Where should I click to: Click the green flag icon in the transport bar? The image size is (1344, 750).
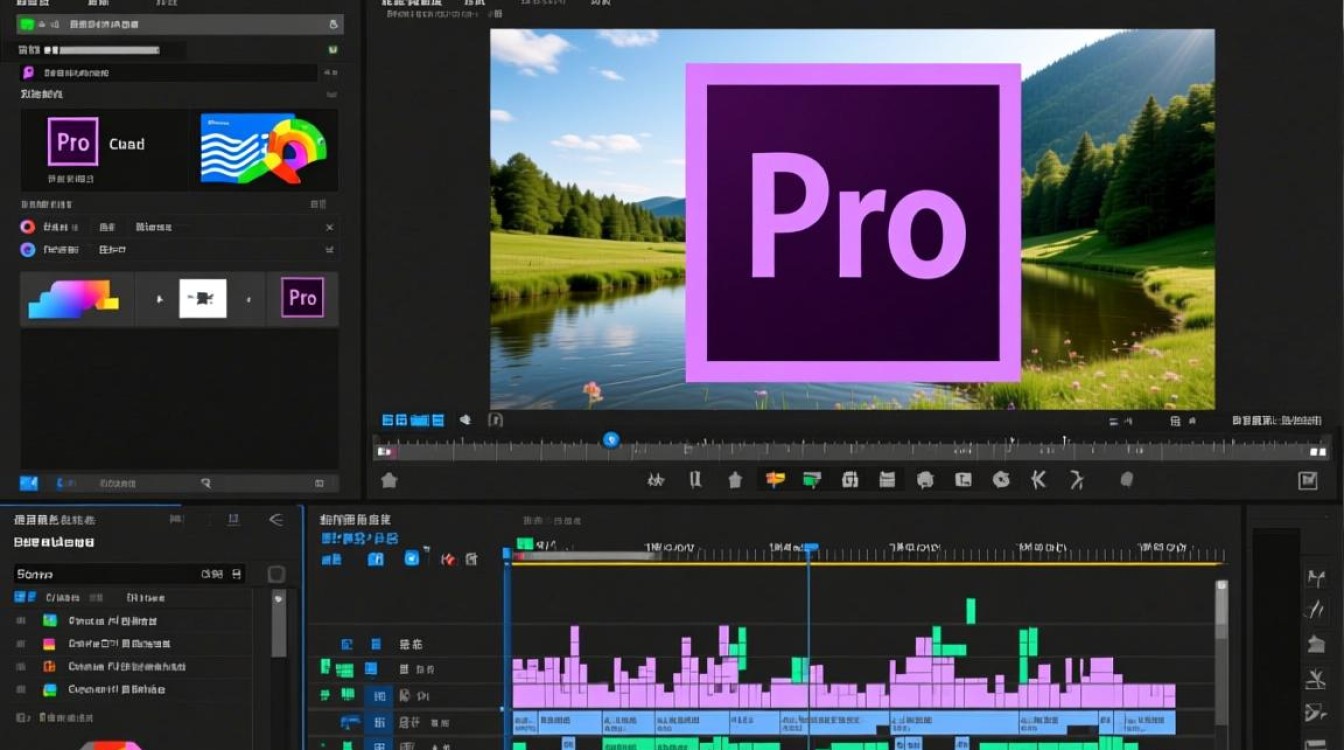pyautogui.click(x=812, y=479)
